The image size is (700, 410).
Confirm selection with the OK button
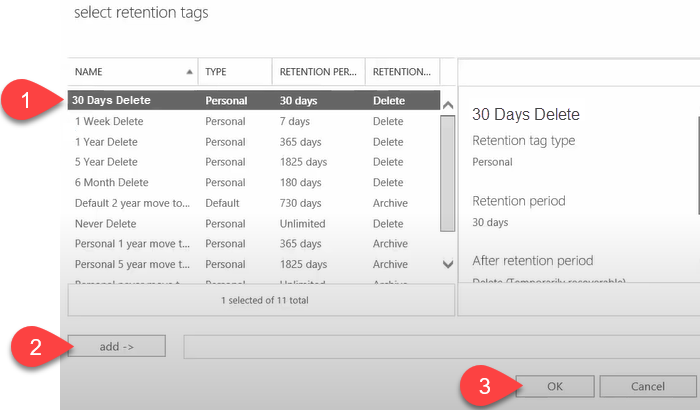coord(557,386)
